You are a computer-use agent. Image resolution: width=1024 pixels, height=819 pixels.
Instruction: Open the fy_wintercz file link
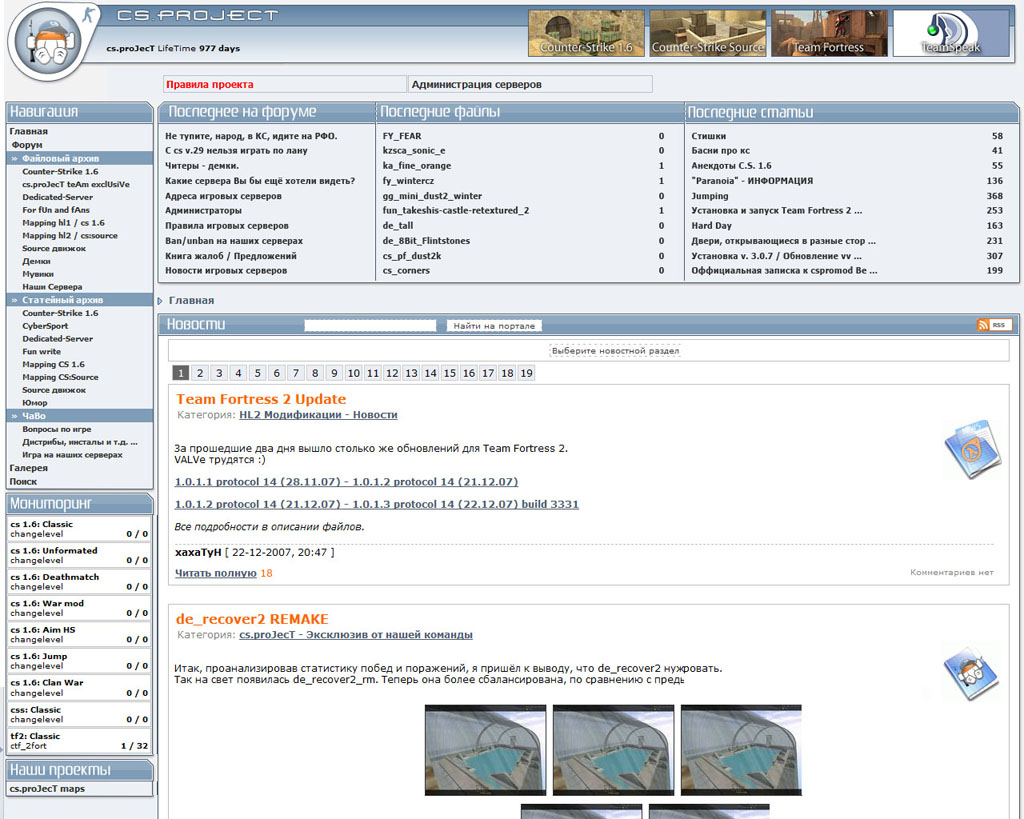coord(407,181)
